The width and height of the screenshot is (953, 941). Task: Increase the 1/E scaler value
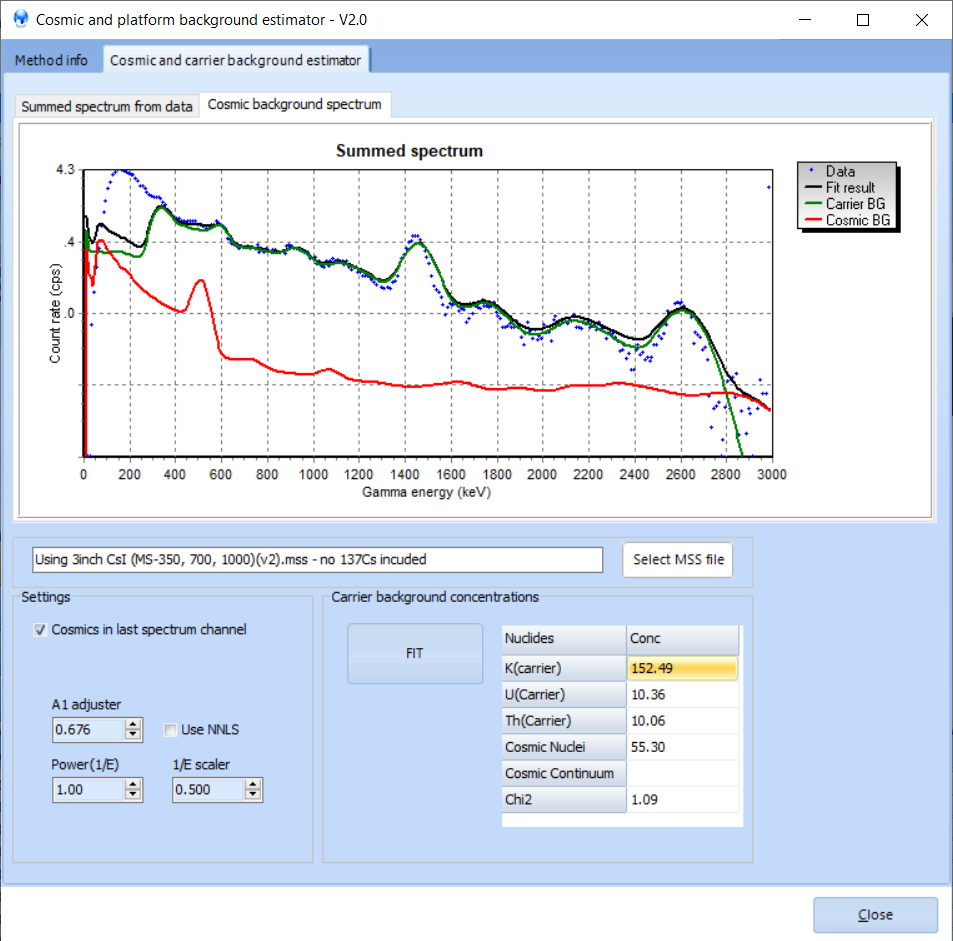(x=253, y=785)
